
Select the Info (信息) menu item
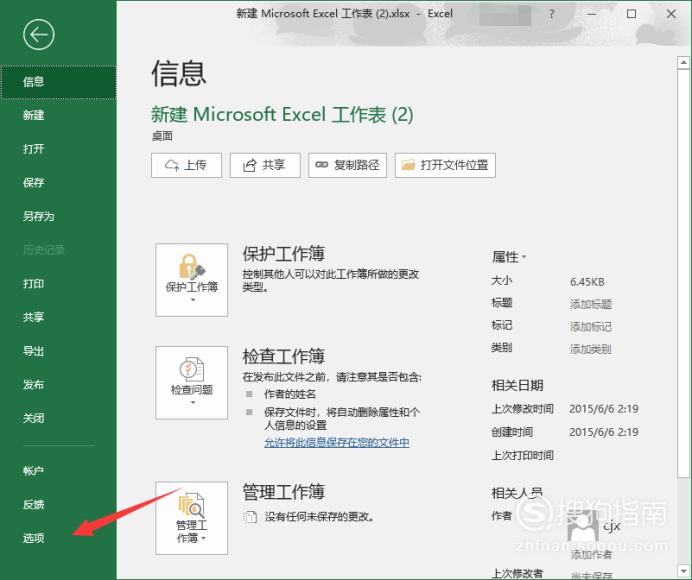[x=58, y=82]
